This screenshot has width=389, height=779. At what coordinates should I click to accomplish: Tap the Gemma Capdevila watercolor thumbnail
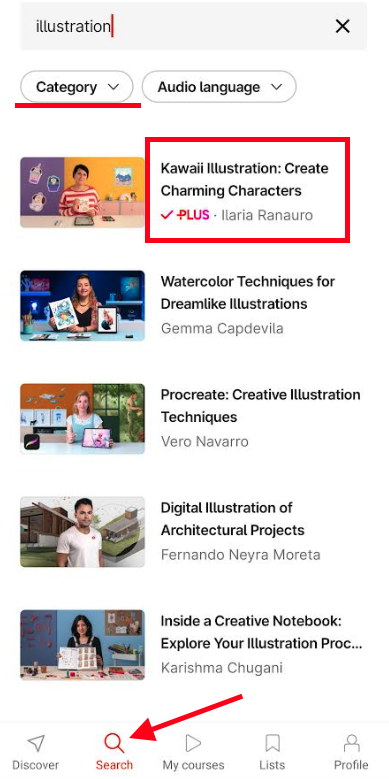(x=82, y=306)
